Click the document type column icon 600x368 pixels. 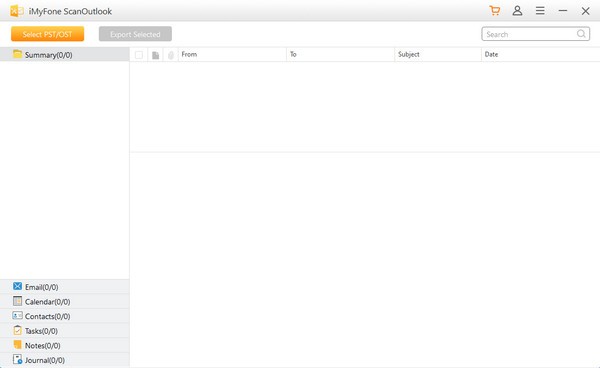[x=155, y=55]
